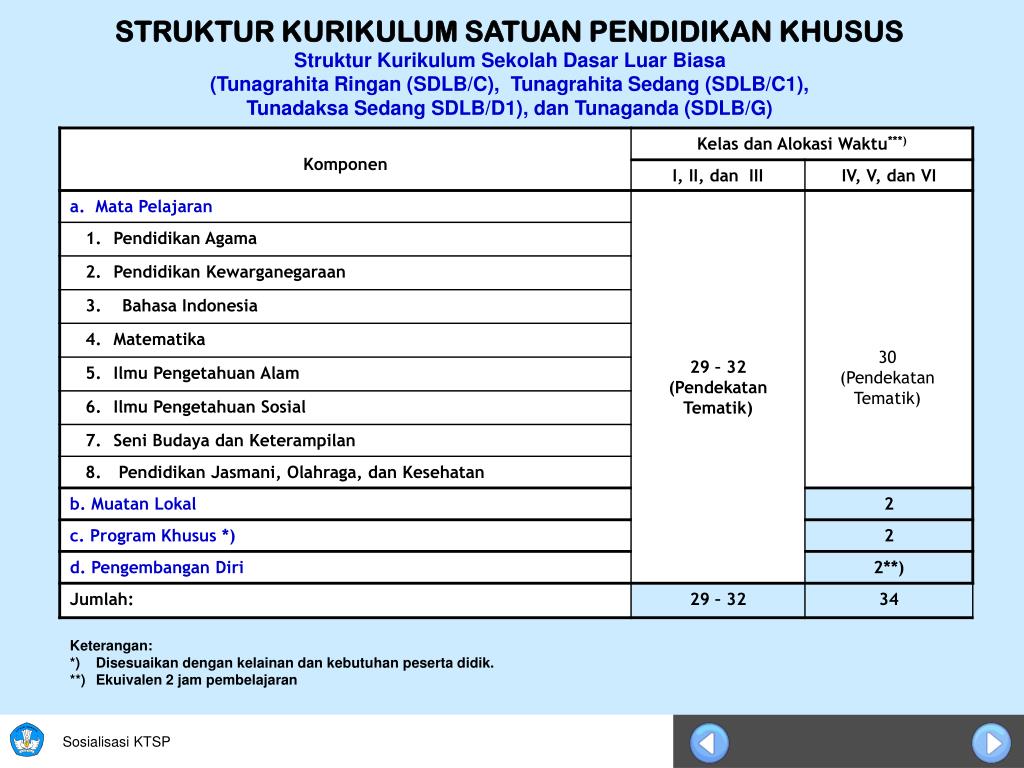Click the Tut Wuri Handayani logo
Image resolution: width=1024 pixels, height=768 pixels.
[27, 740]
